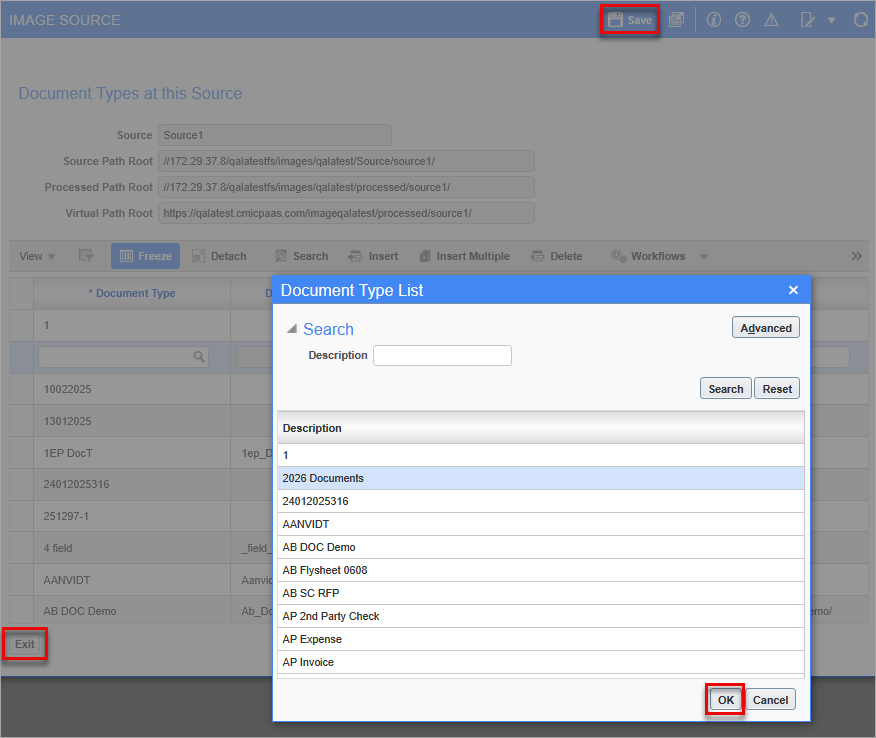876x738 pixels.
Task: Select the 'AP Invoice' row
Action: pos(541,661)
